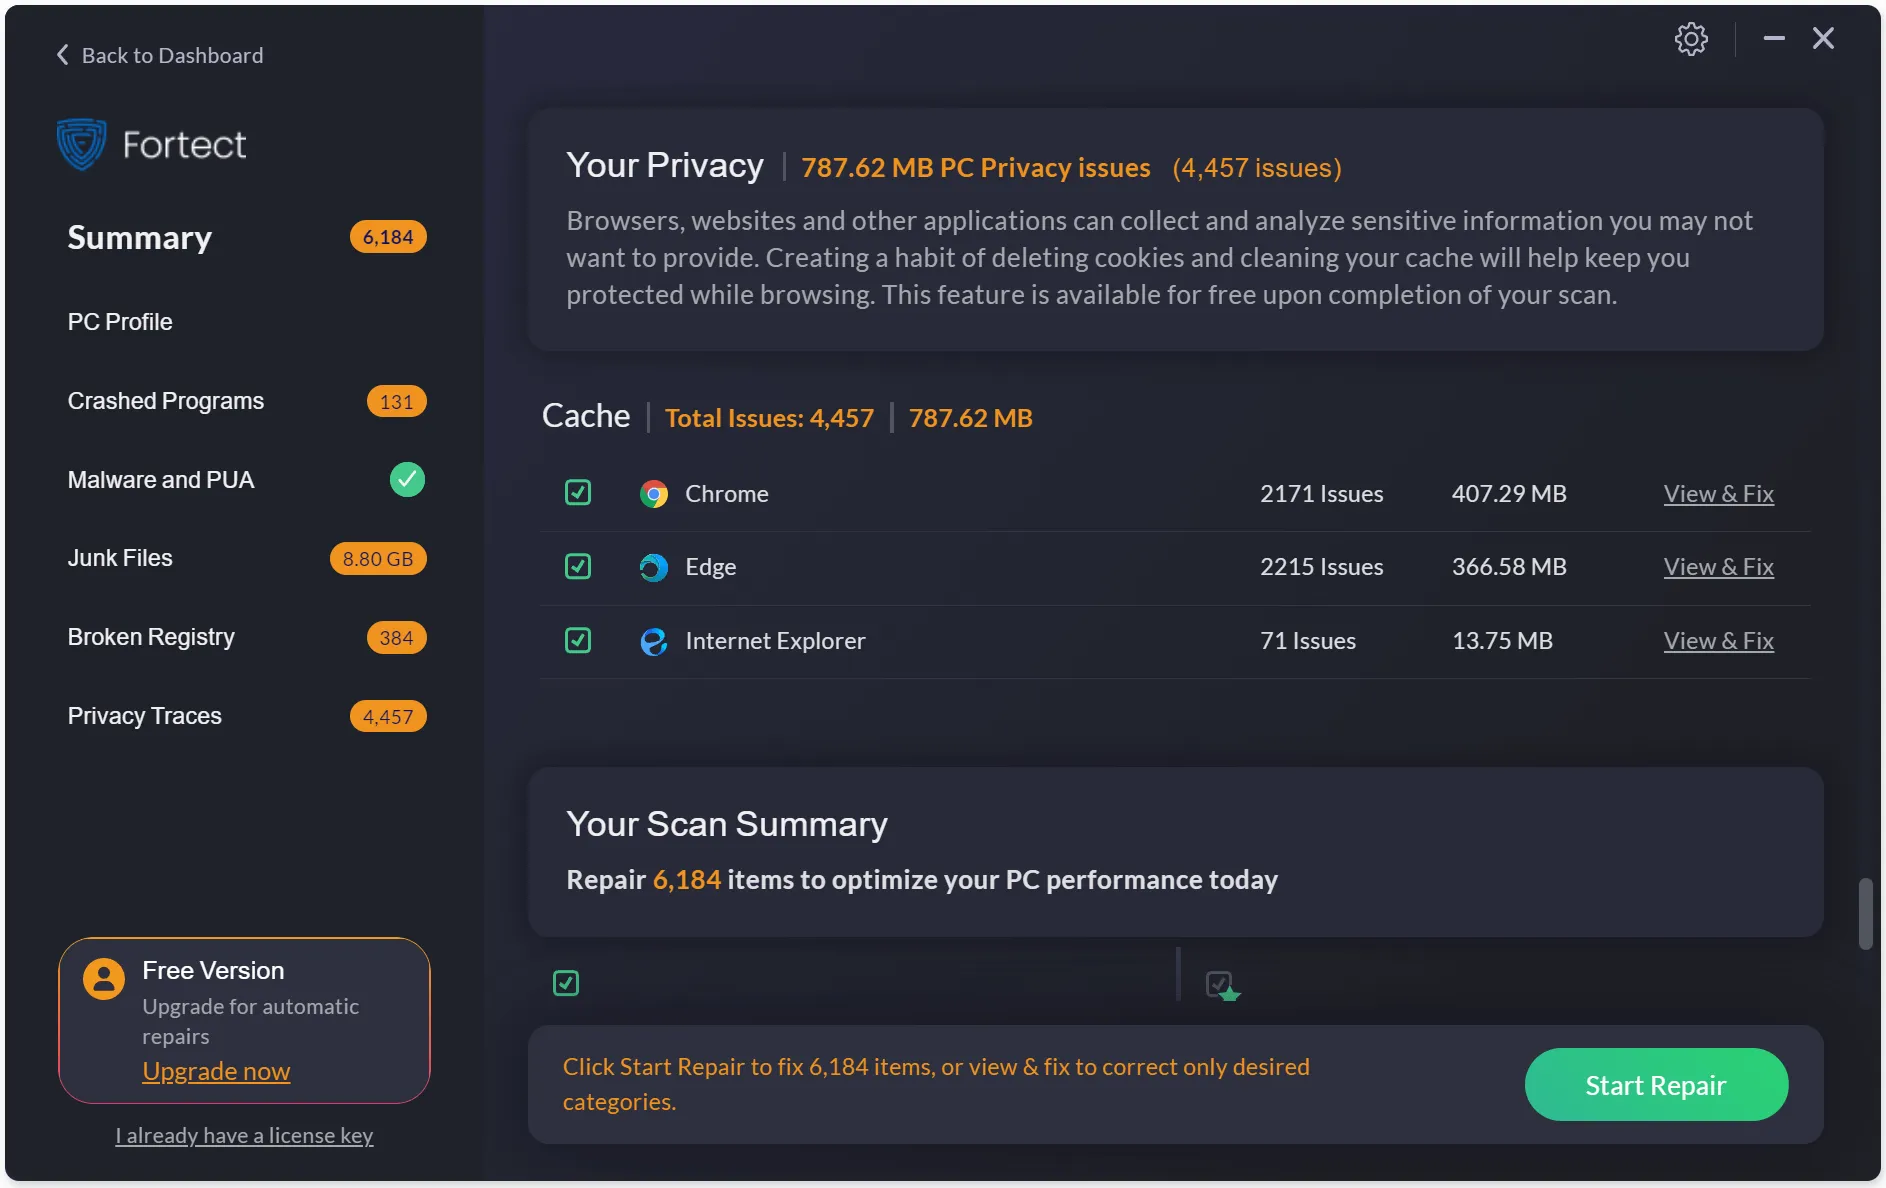
Task: Click the 4,457 badge next to Privacy Traces
Action: pos(387,716)
